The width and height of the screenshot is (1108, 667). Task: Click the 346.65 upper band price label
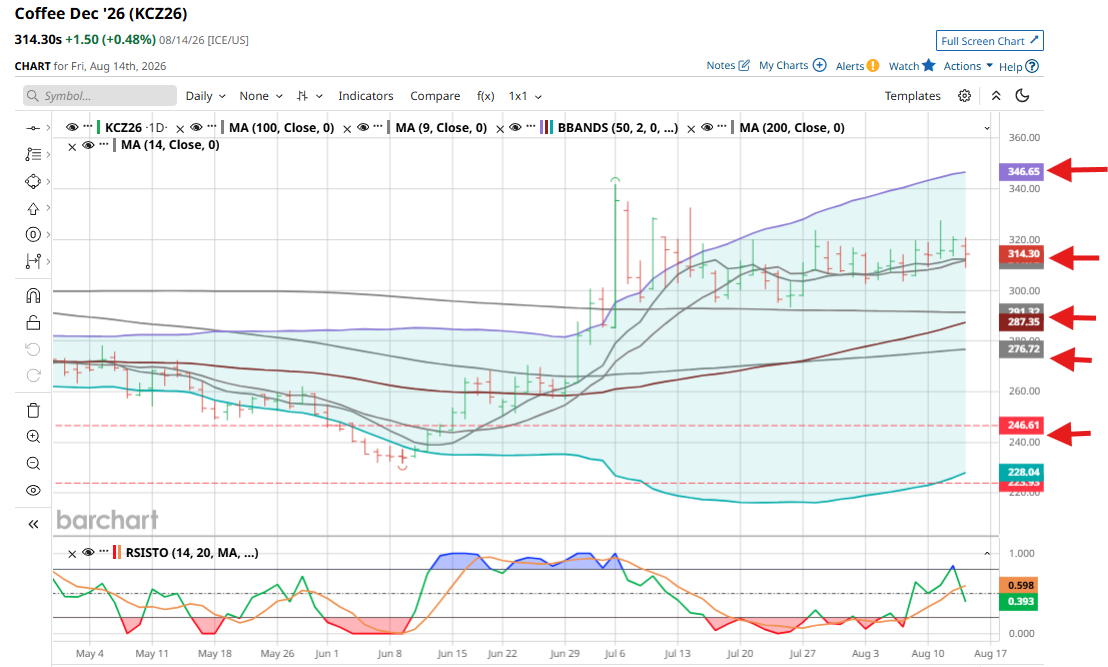(x=1021, y=171)
